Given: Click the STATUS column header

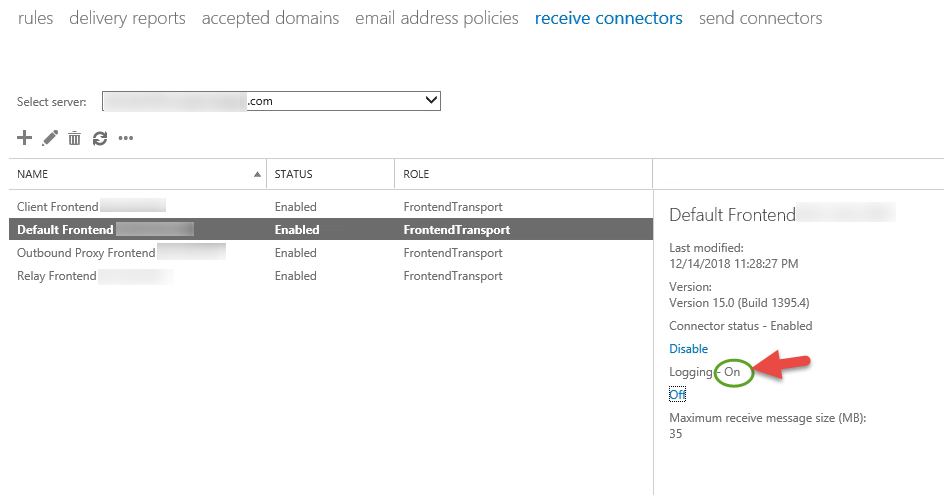Looking at the screenshot, I should pos(294,174).
